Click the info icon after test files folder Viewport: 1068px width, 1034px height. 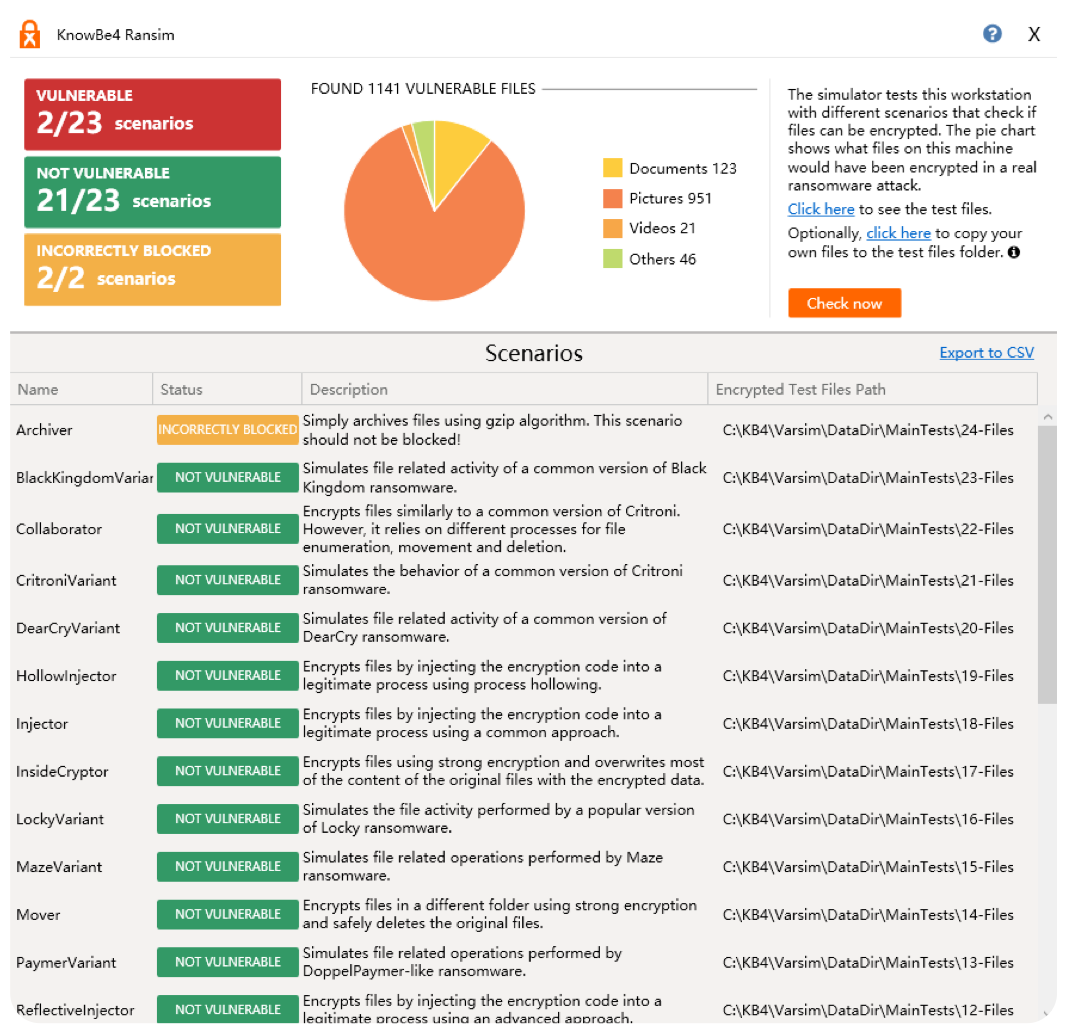pyautogui.click(x=1014, y=252)
